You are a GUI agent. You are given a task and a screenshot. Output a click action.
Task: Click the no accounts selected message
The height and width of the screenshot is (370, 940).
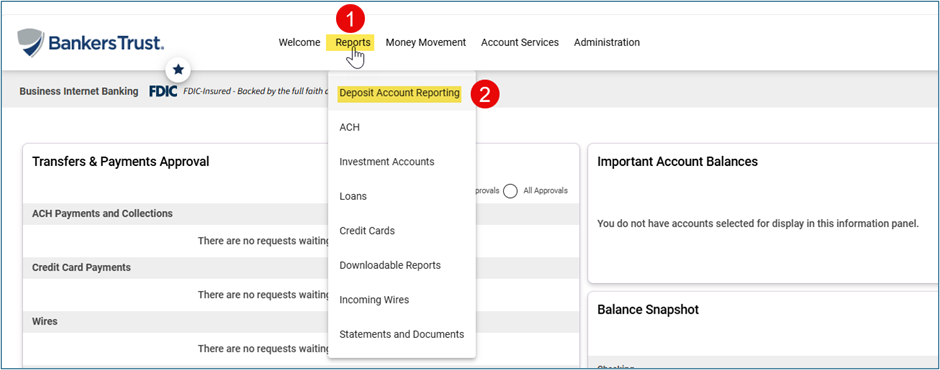(758, 224)
